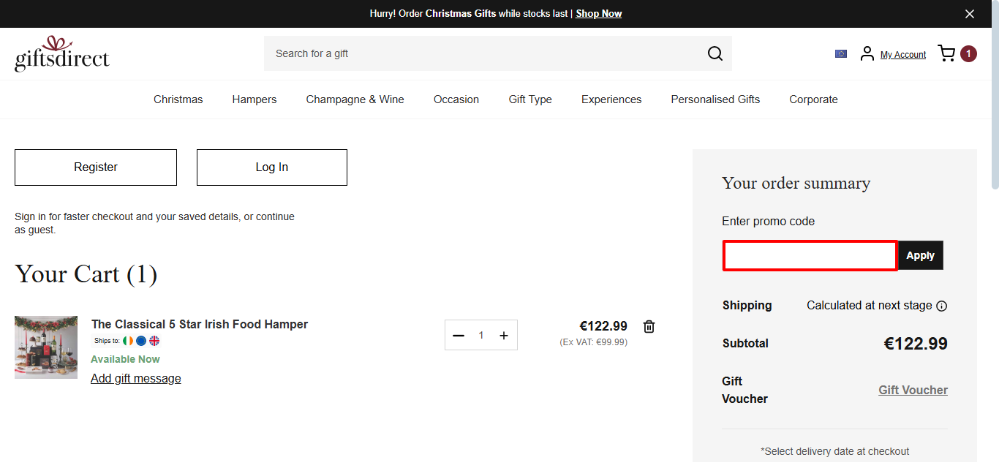Open the shopping cart icon
Screen dimensions: 999x462
pos(946,54)
